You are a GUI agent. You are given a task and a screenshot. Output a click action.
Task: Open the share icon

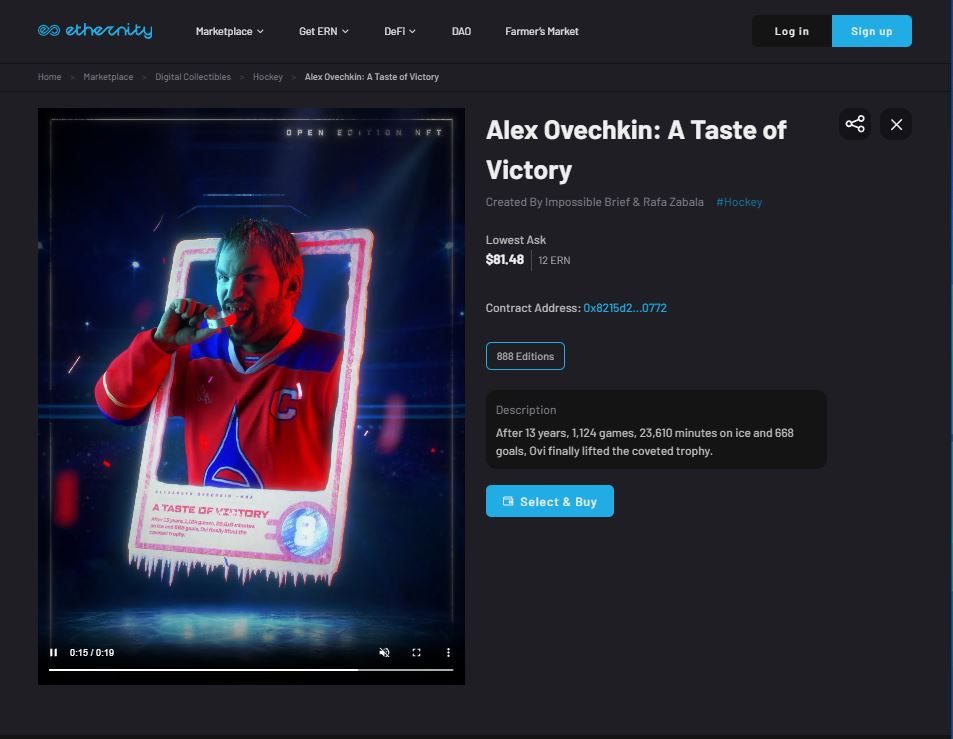click(x=855, y=124)
